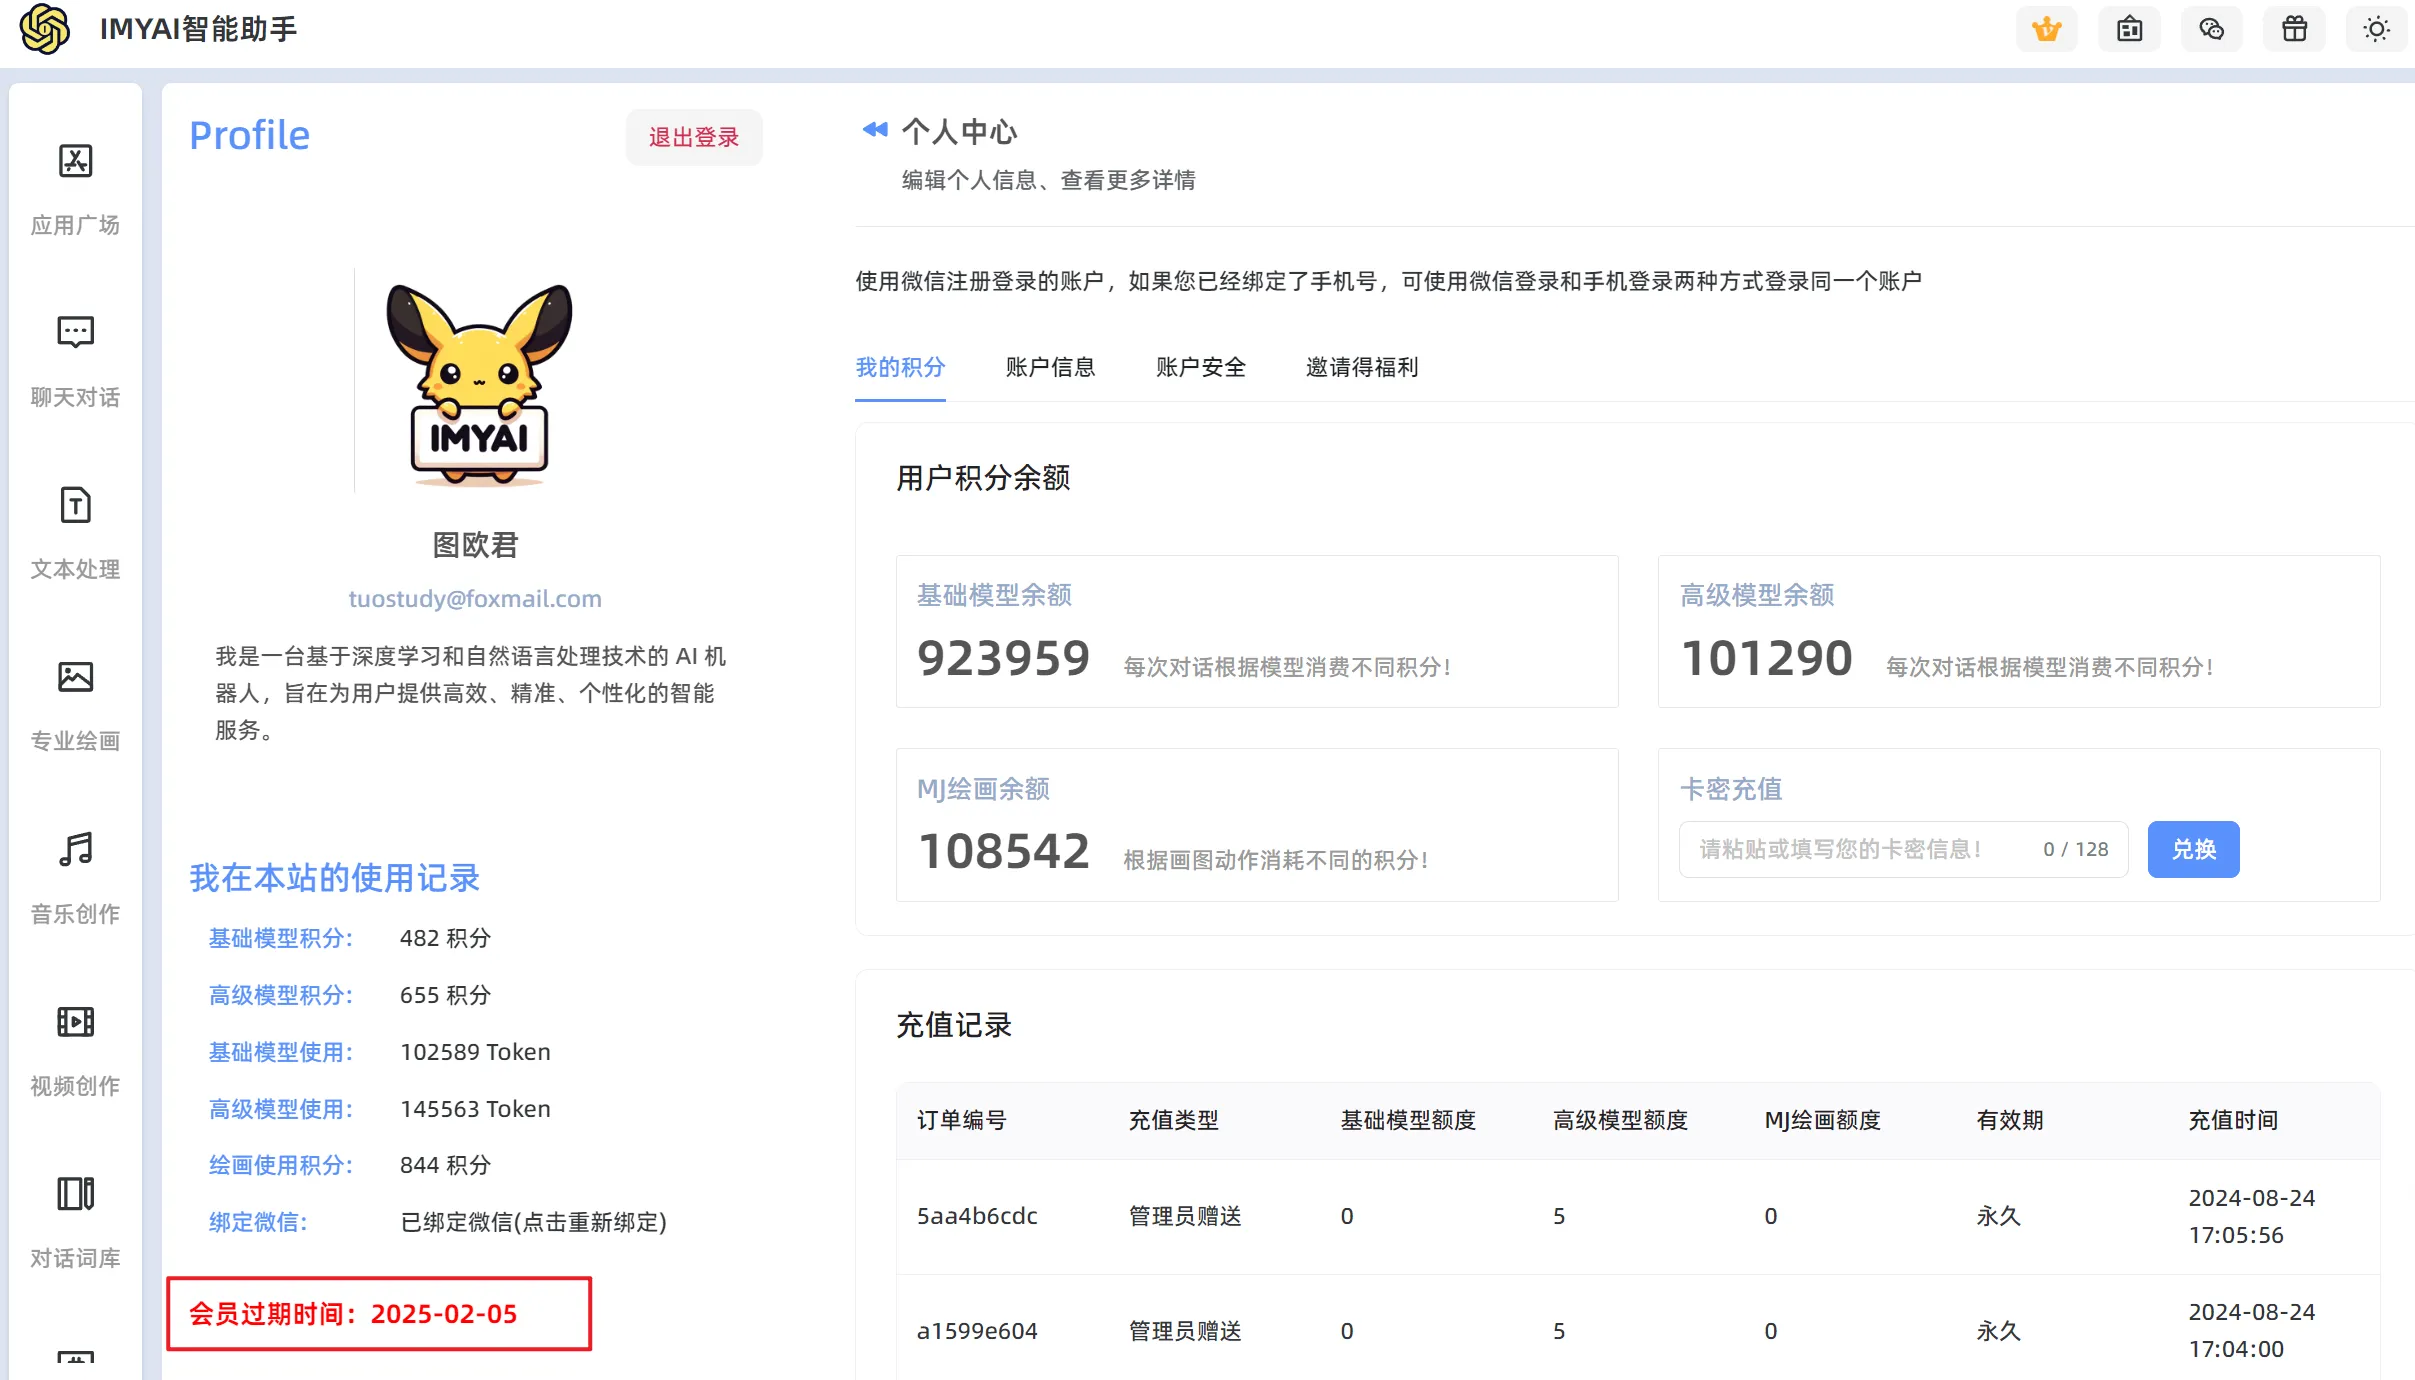Open 文本处理 text sidebar icon
The width and height of the screenshot is (2415, 1380).
click(x=75, y=505)
